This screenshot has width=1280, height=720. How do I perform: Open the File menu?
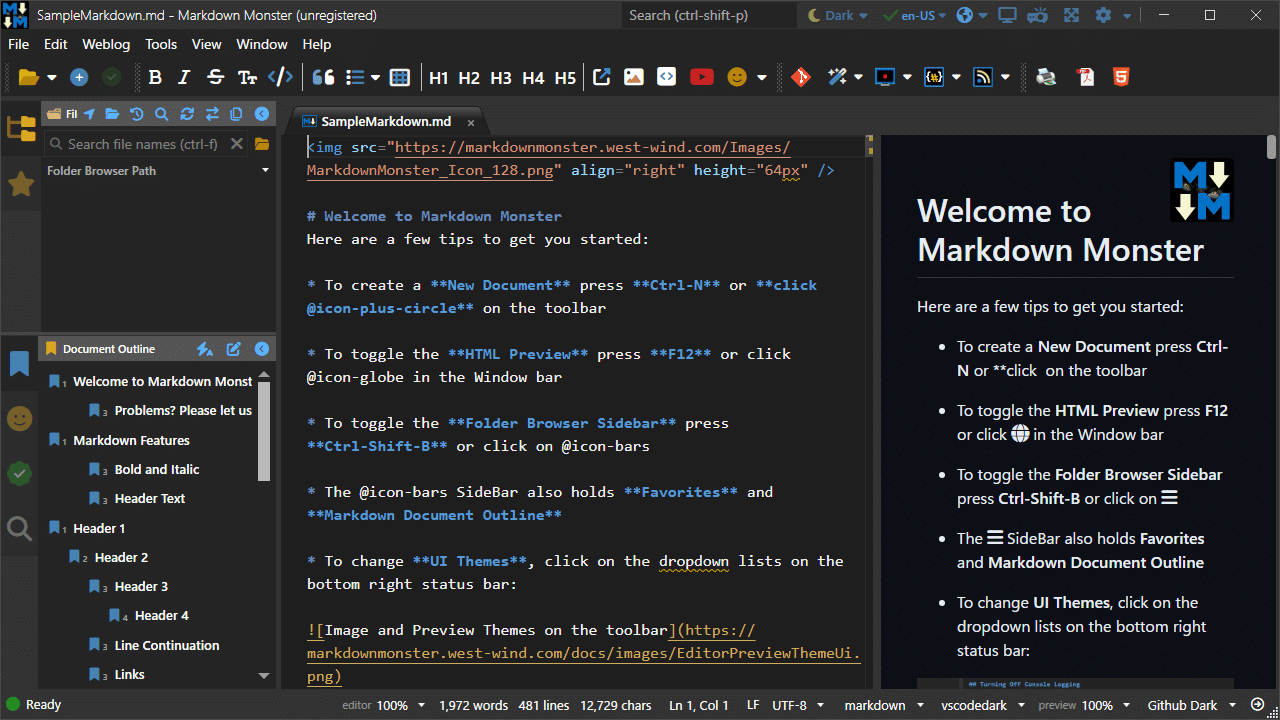click(x=18, y=44)
